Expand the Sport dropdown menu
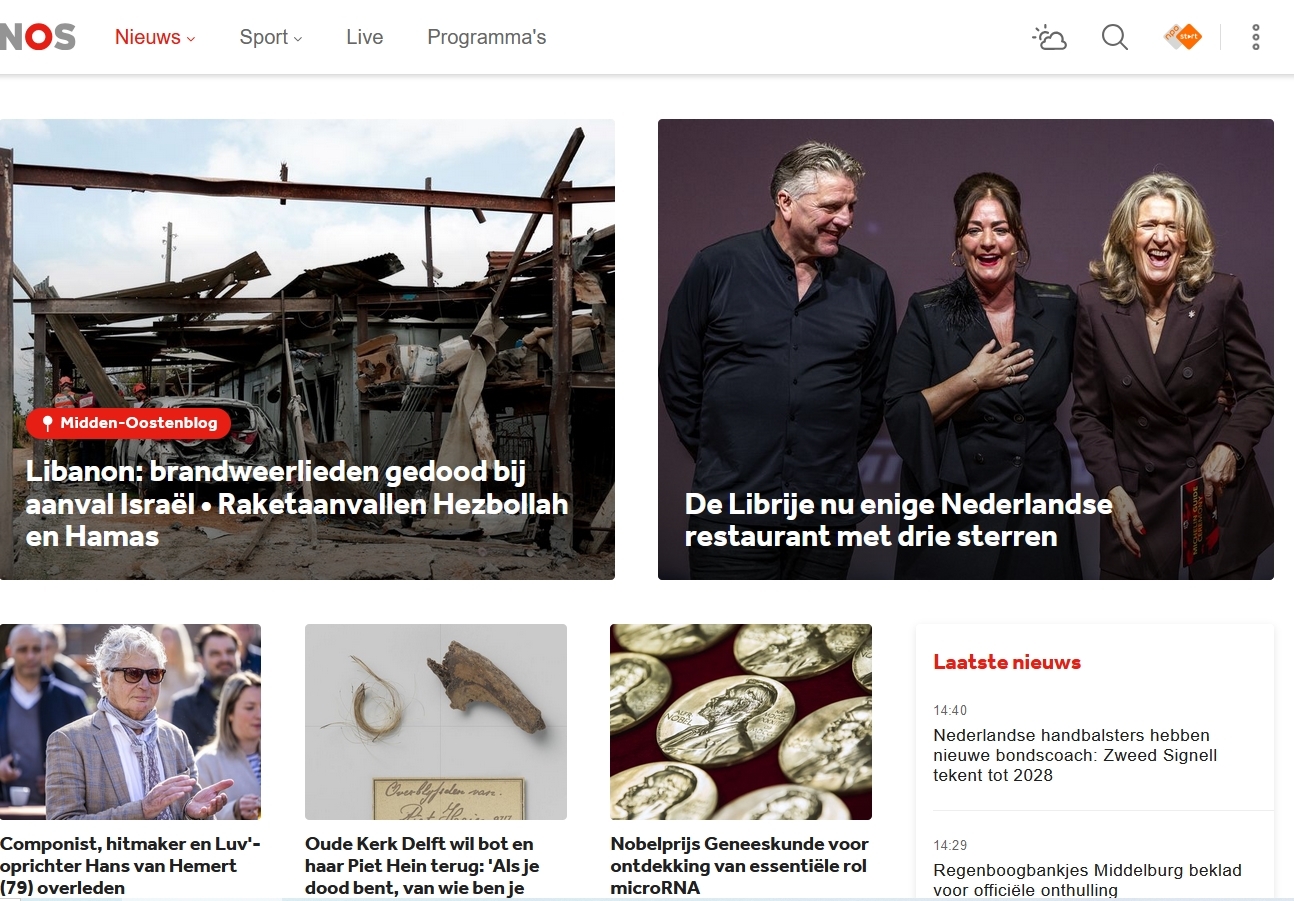 (x=271, y=38)
